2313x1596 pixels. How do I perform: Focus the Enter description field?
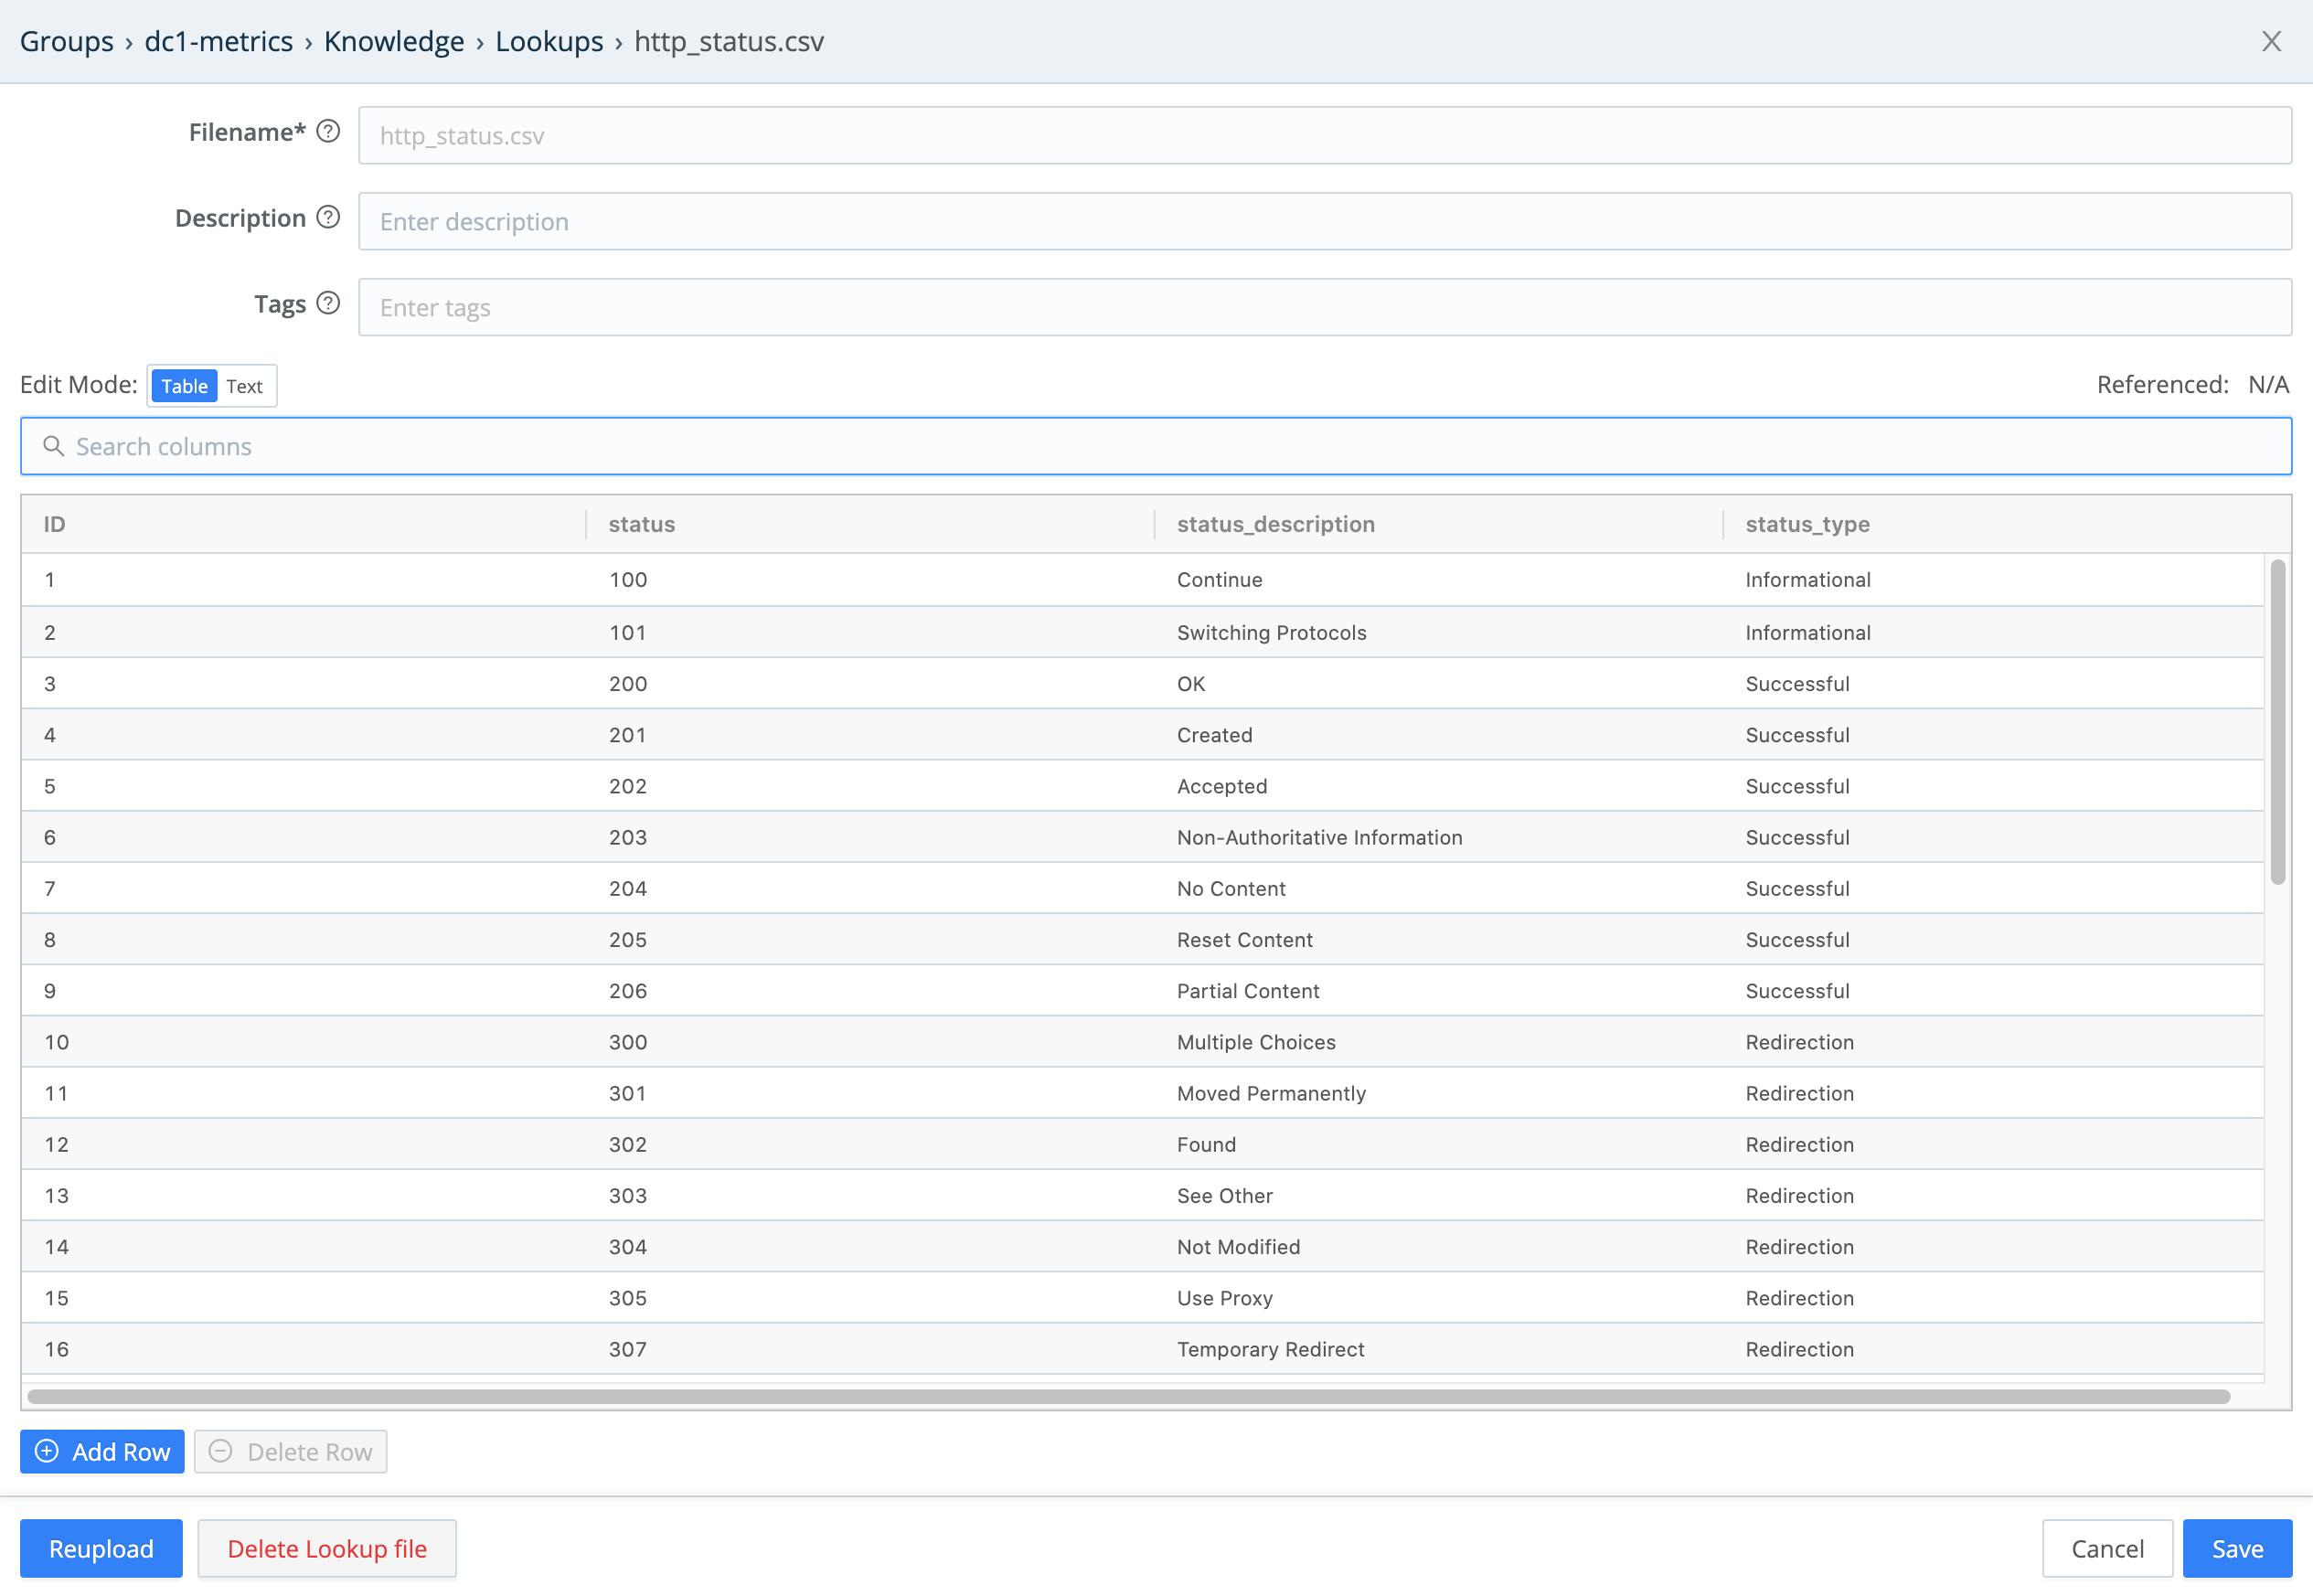(x=1324, y=221)
